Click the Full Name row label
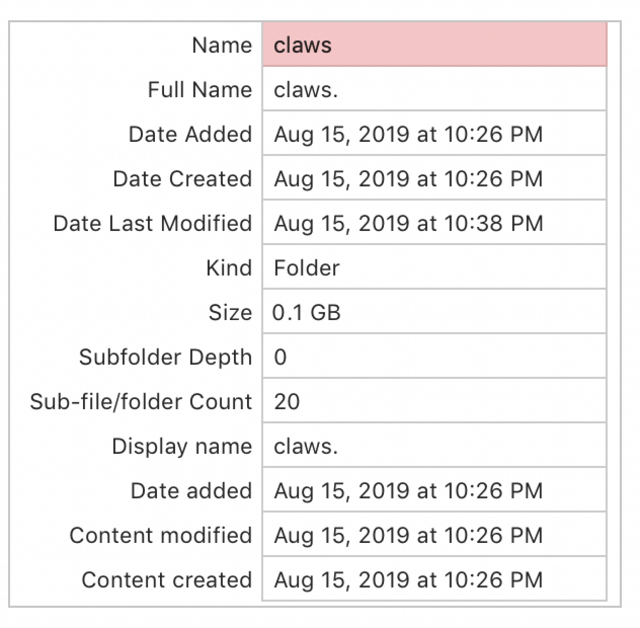The image size is (640, 628). [200, 89]
